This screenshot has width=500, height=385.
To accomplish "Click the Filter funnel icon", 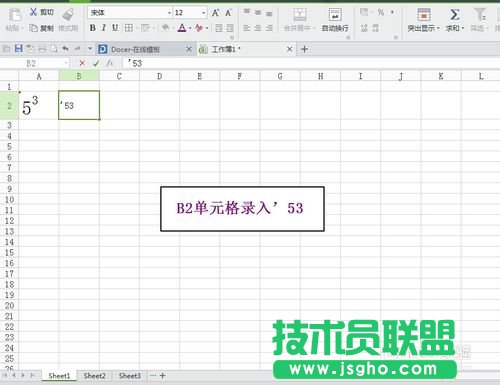I will click(x=479, y=14).
